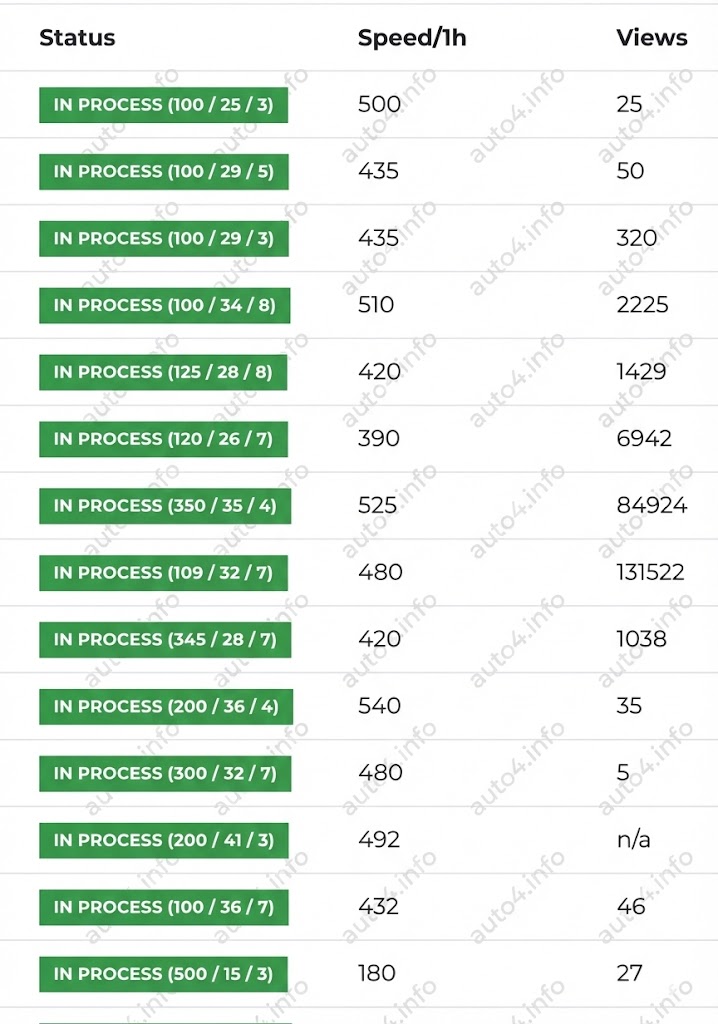This screenshot has height=1024, width=718.
Task: Click the Views column header
Action: (x=651, y=38)
